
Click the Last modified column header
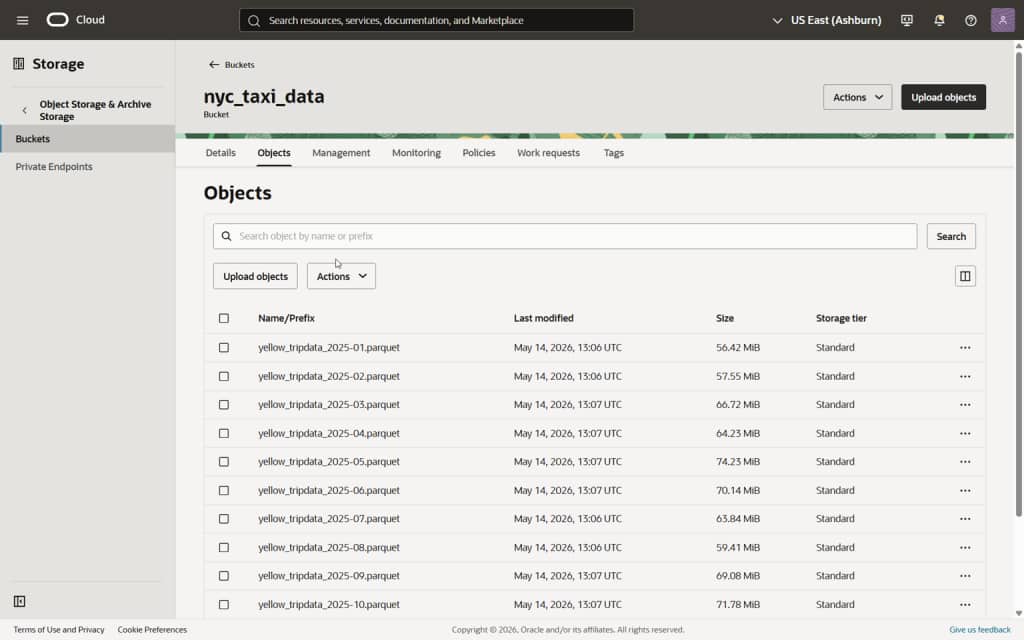pyautogui.click(x=543, y=318)
